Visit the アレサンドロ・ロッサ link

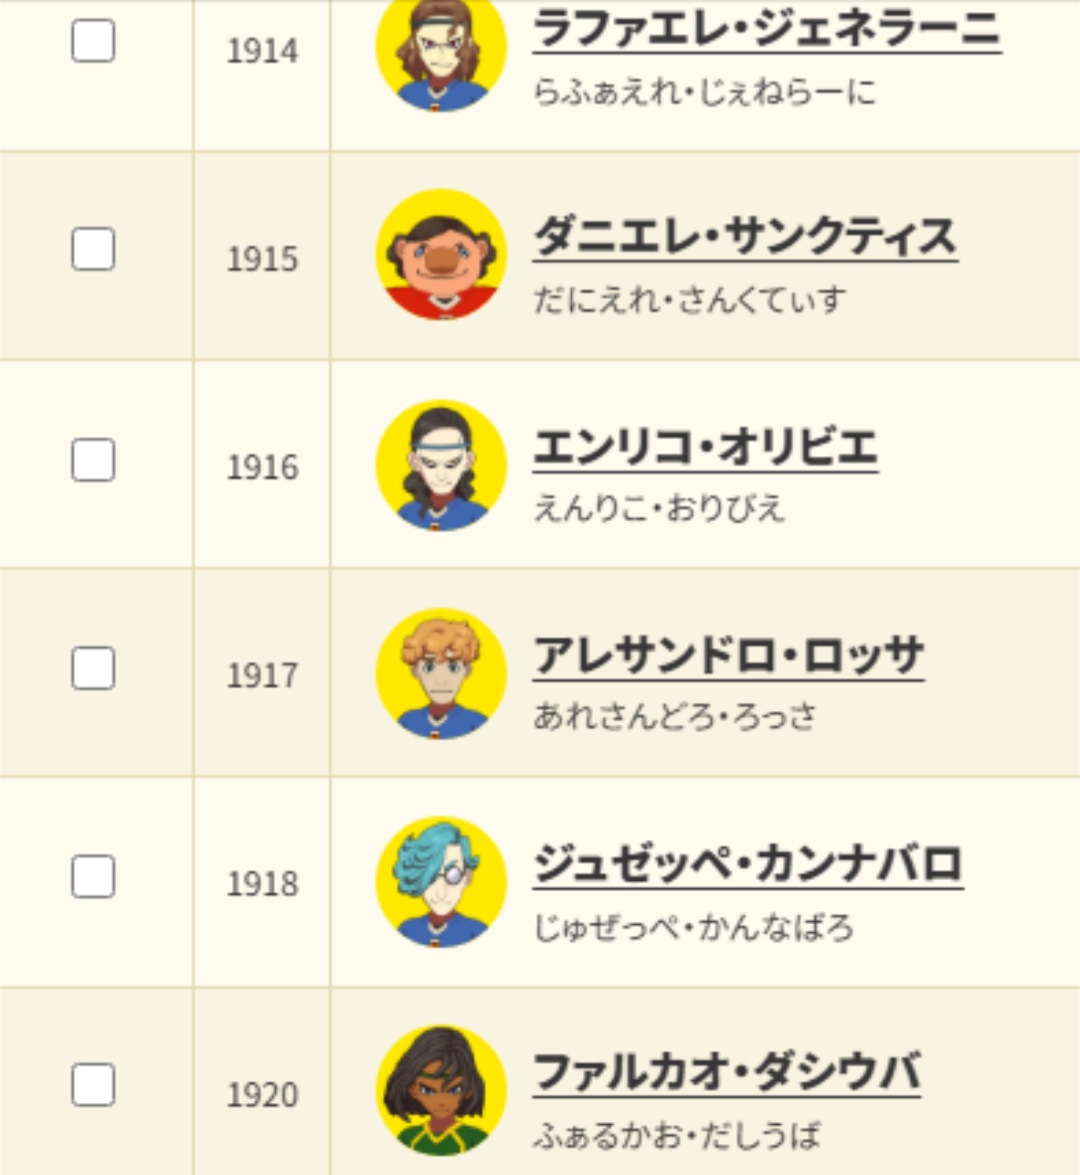(x=728, y=657)
